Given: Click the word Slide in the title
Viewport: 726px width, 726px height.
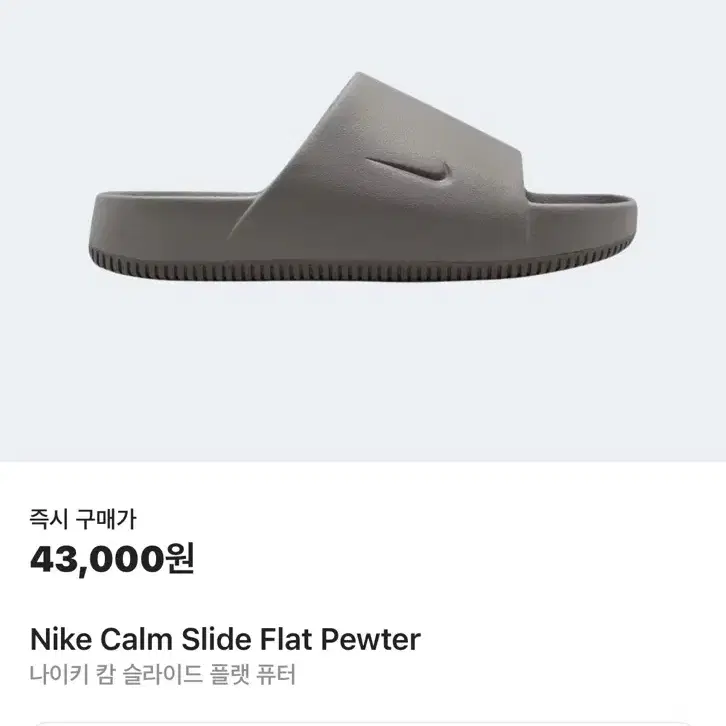Looking at the screenshot, I should pyautogui.click(x=217, y=639).
